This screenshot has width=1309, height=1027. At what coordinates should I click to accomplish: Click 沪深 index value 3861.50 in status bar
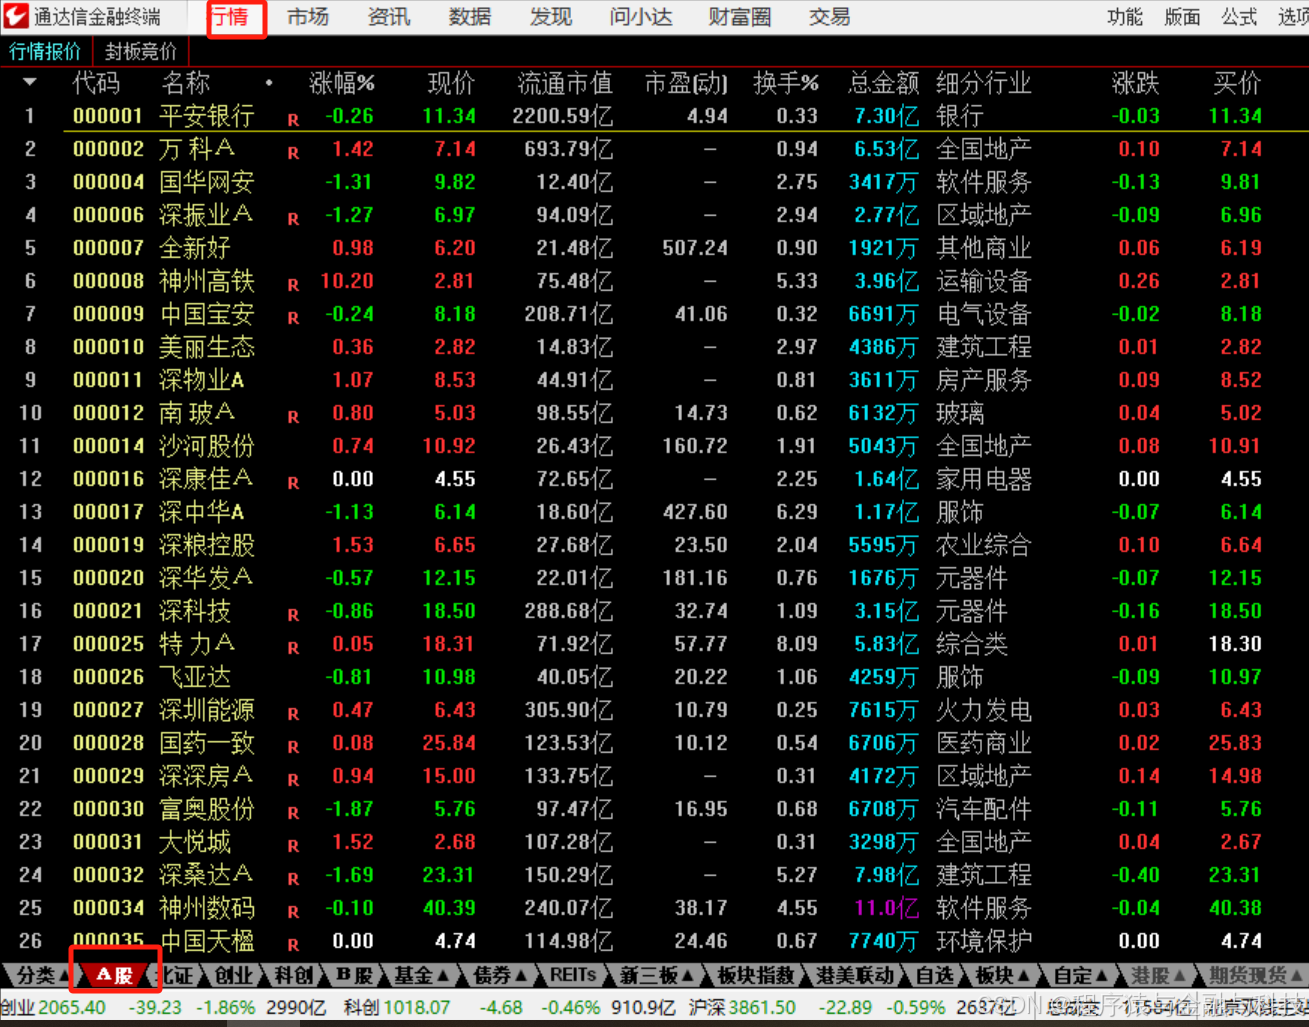click(x=762, y=1008)
